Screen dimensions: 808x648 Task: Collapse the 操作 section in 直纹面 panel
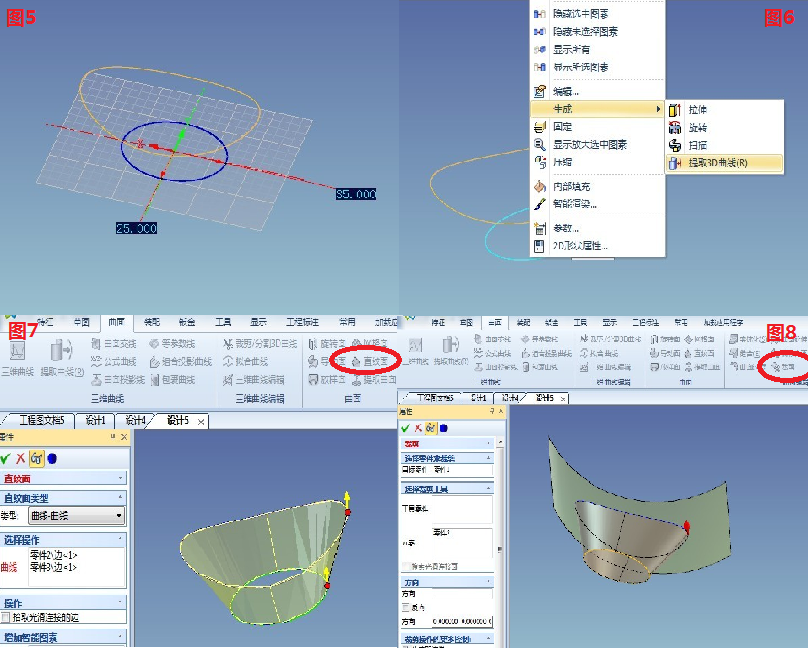(121, 602)
